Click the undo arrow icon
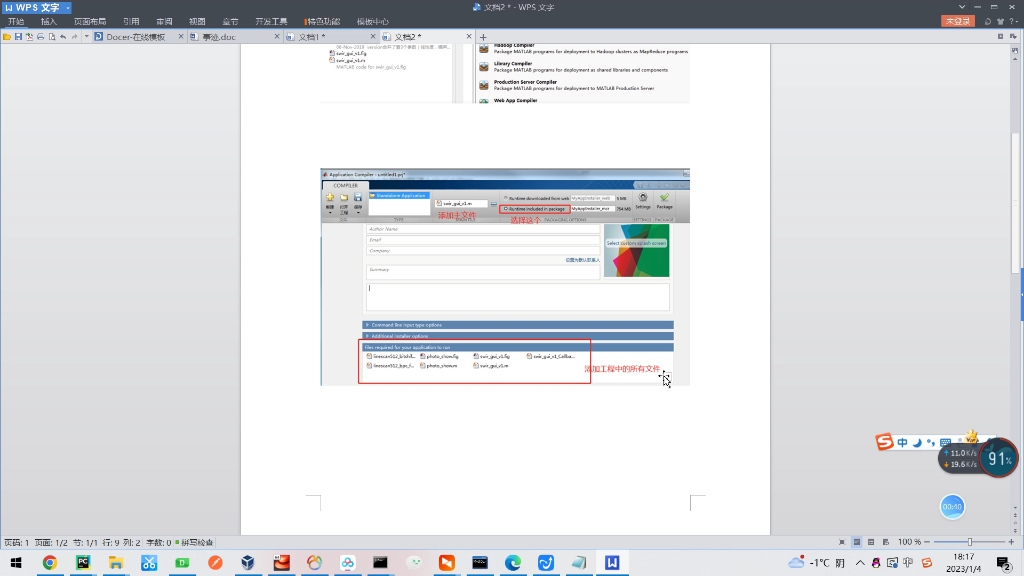 (x=63, y=37)
